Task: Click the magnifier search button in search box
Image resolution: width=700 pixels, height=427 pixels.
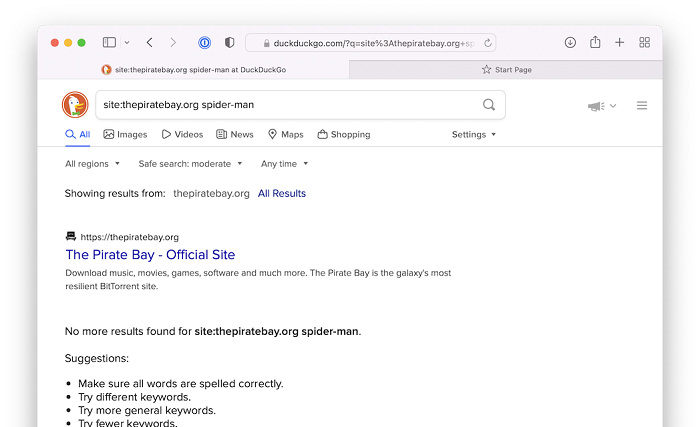Action: 488,105
